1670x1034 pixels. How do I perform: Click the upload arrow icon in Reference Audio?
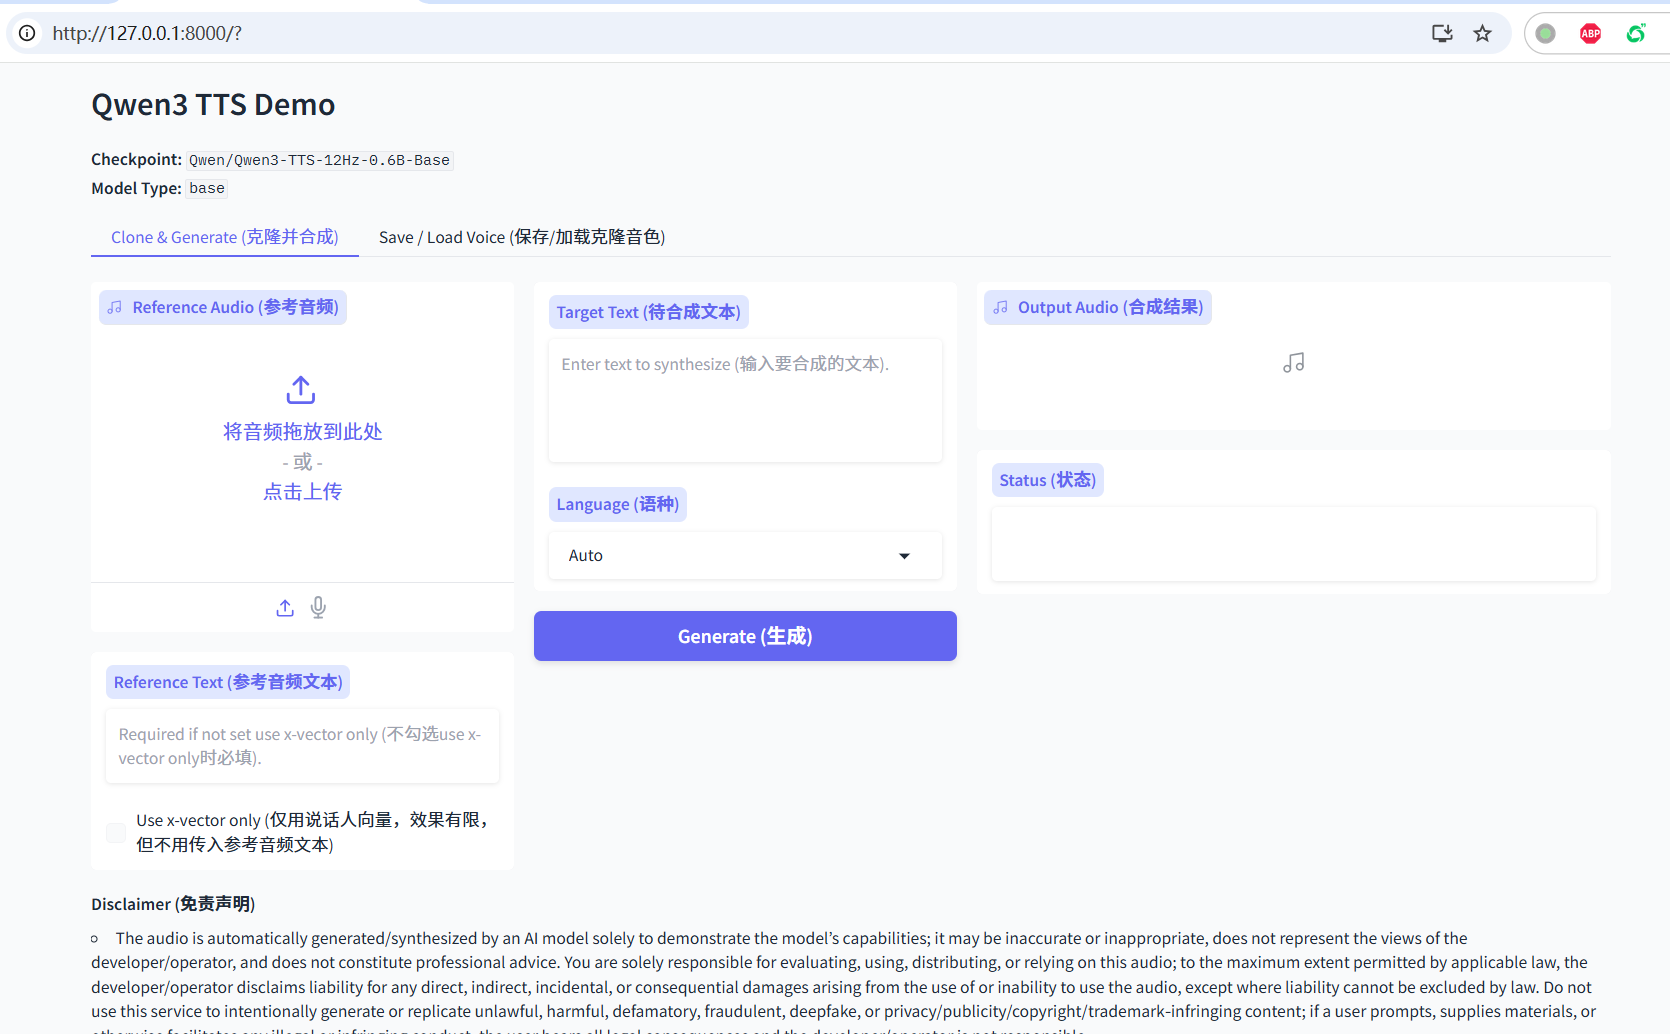point(301,390)
